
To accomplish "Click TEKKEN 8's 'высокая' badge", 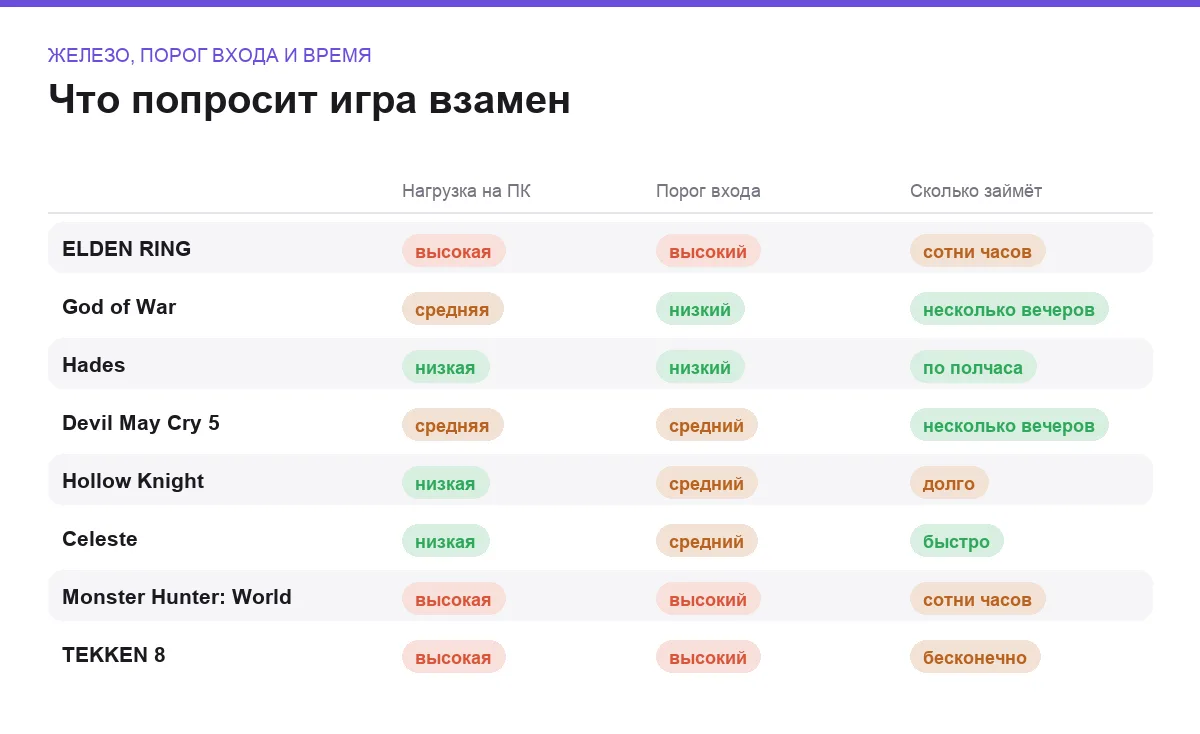I will [x=454, y=657].
